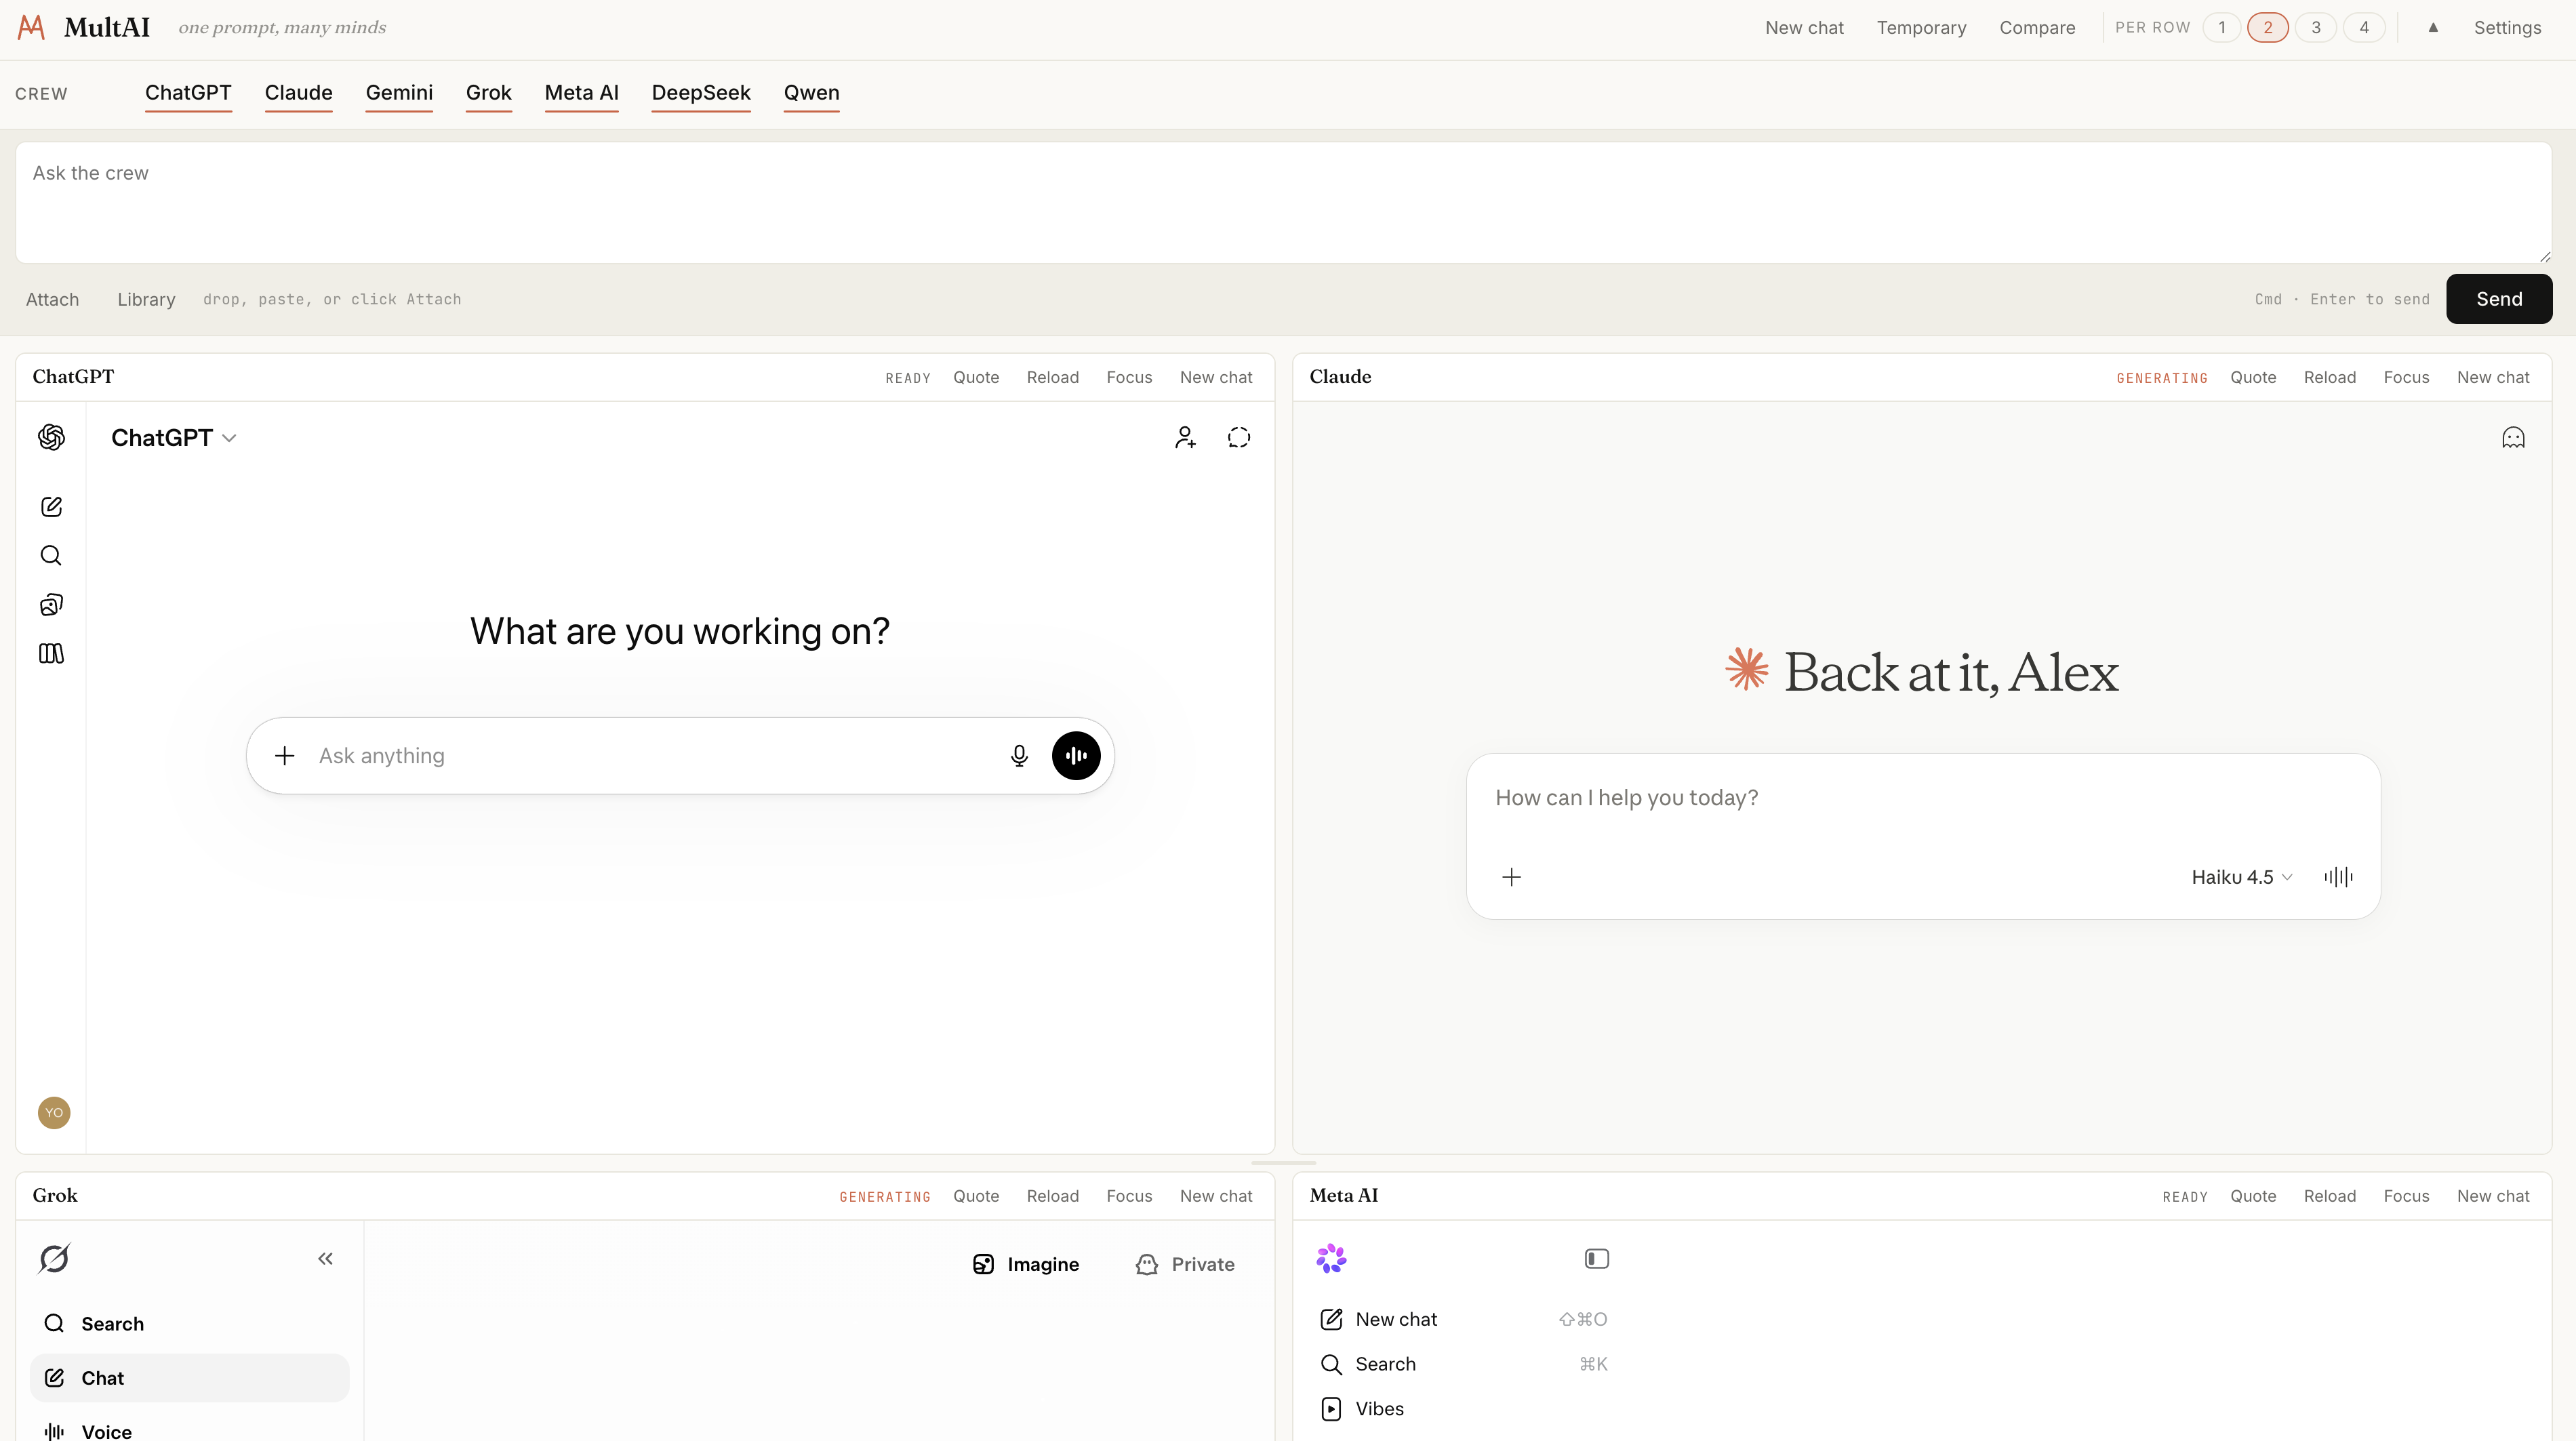Click Quote in Grok panel header
Viewport: 2576px width, 1441px height.
coord(976,1196)
